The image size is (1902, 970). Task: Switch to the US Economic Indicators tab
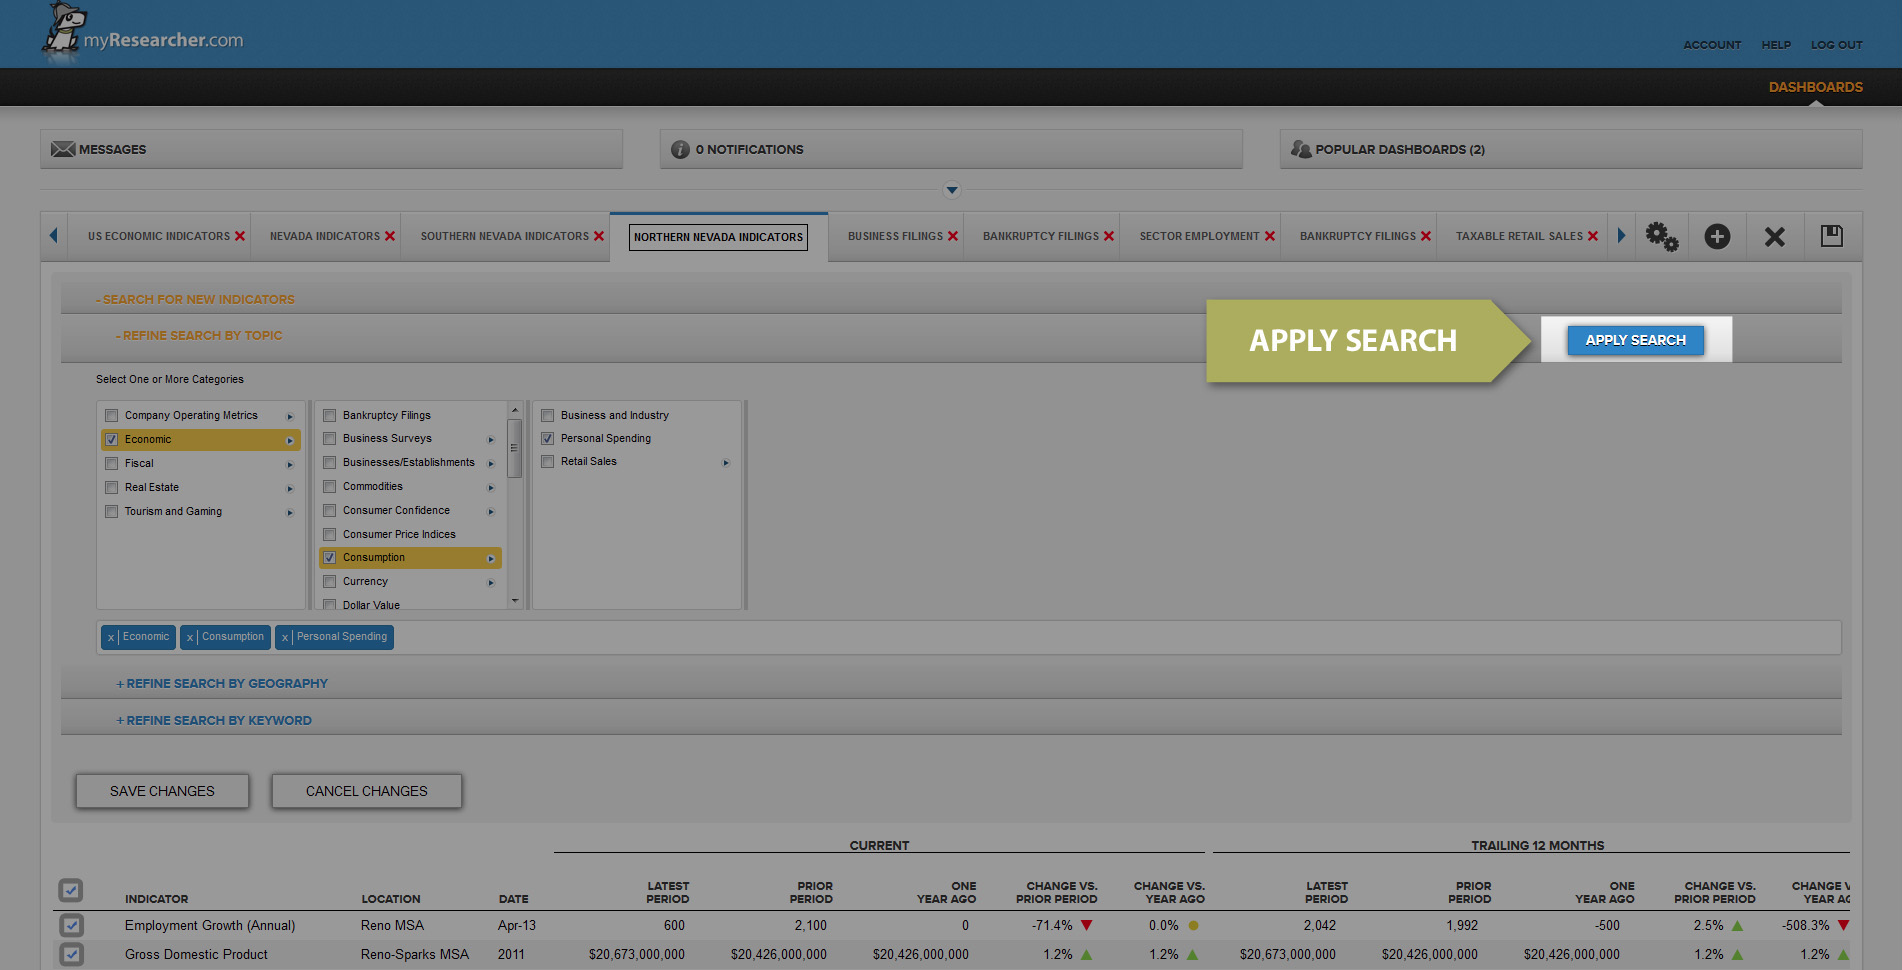159,237
